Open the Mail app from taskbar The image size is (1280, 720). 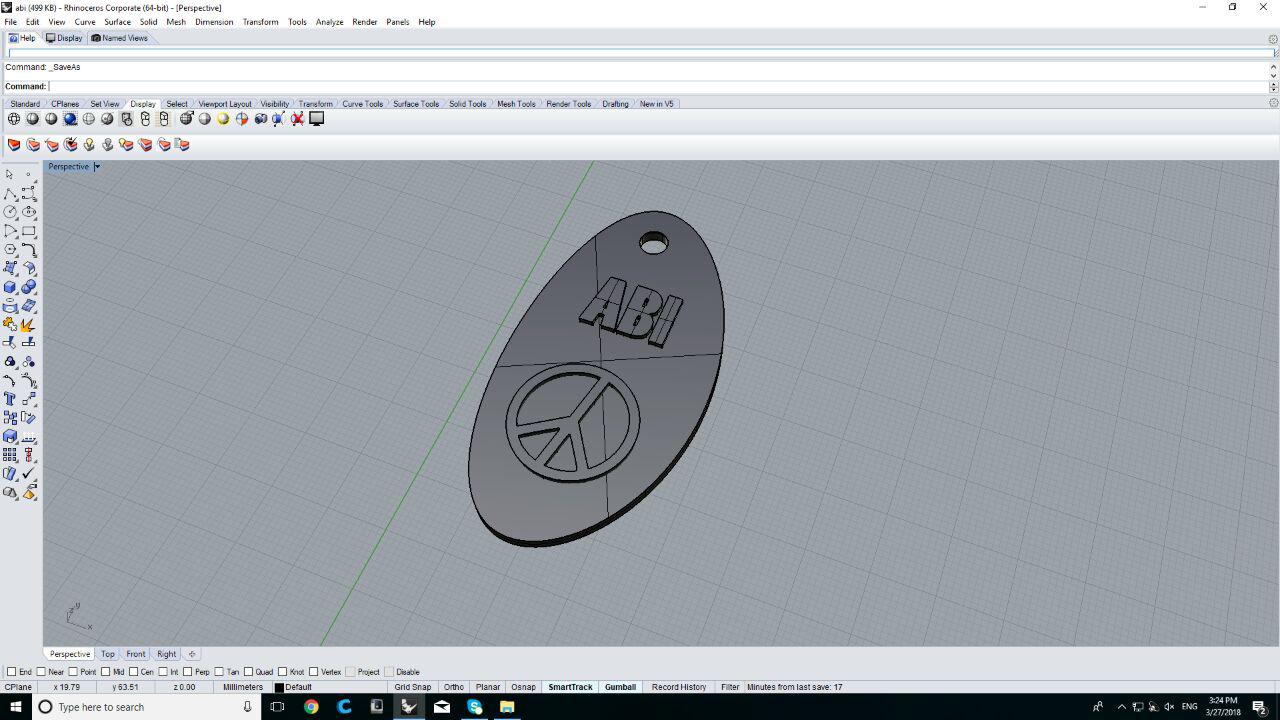pyautogui.click(x=441, y=707)
